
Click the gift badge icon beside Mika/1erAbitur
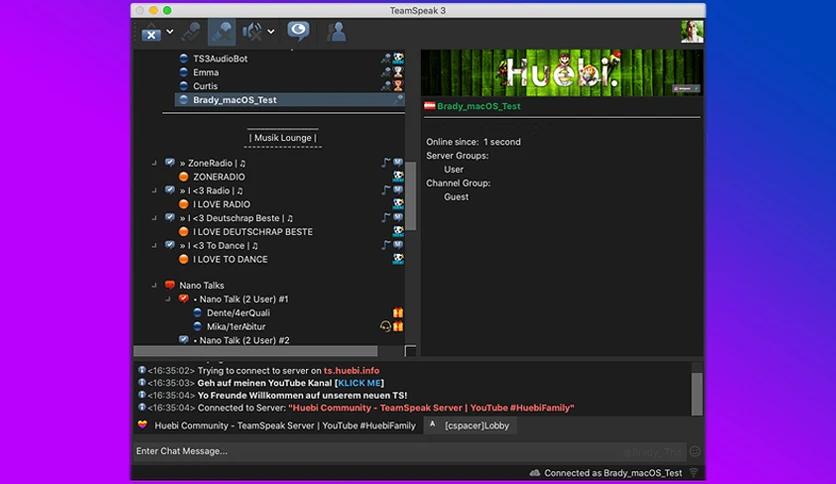pyautogui.click(x=398, y=326)
